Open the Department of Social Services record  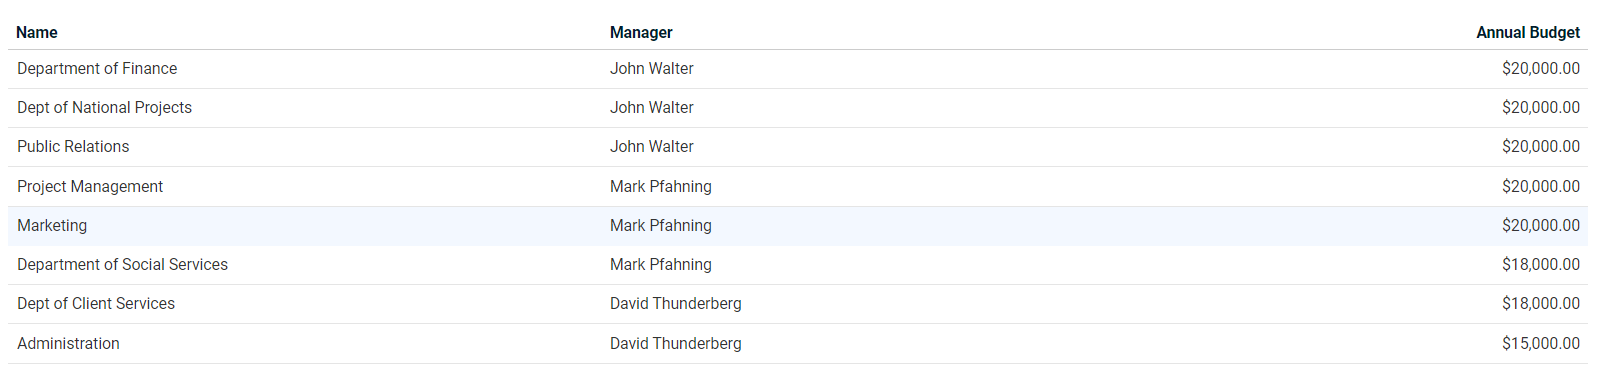[x=797, y=265]
